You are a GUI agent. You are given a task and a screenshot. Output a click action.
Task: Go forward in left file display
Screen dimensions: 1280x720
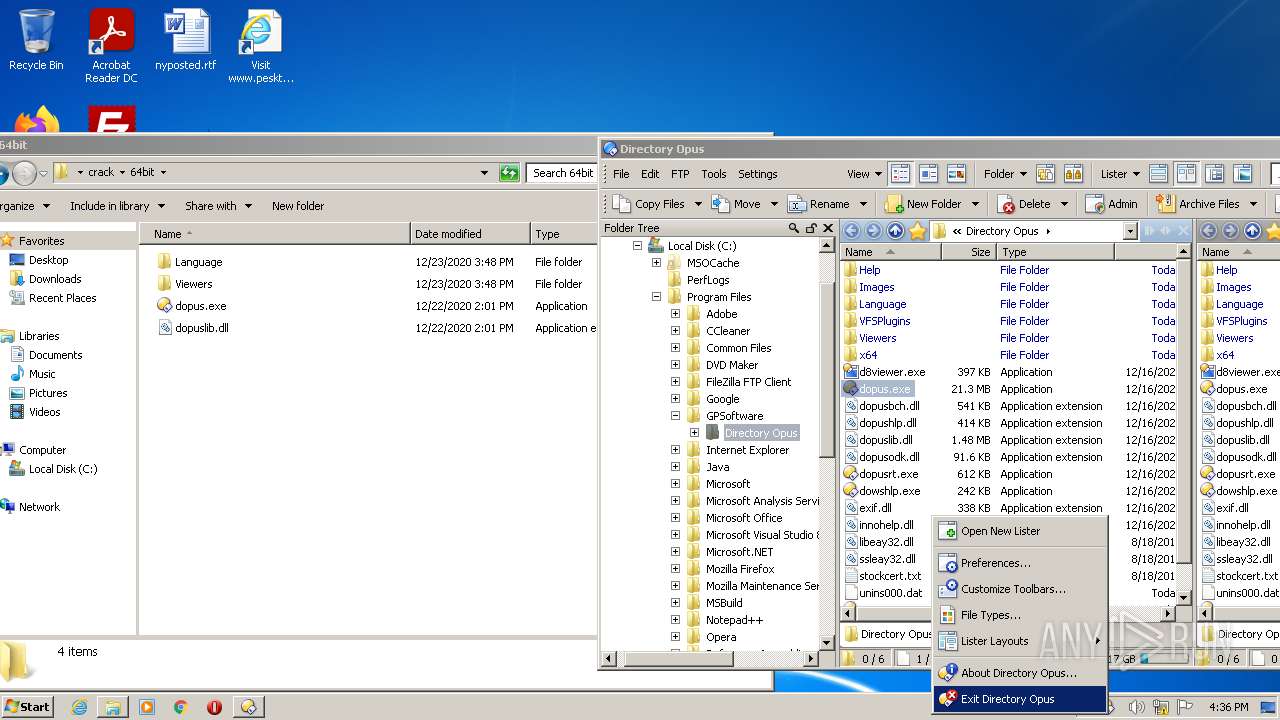[873, 231]
